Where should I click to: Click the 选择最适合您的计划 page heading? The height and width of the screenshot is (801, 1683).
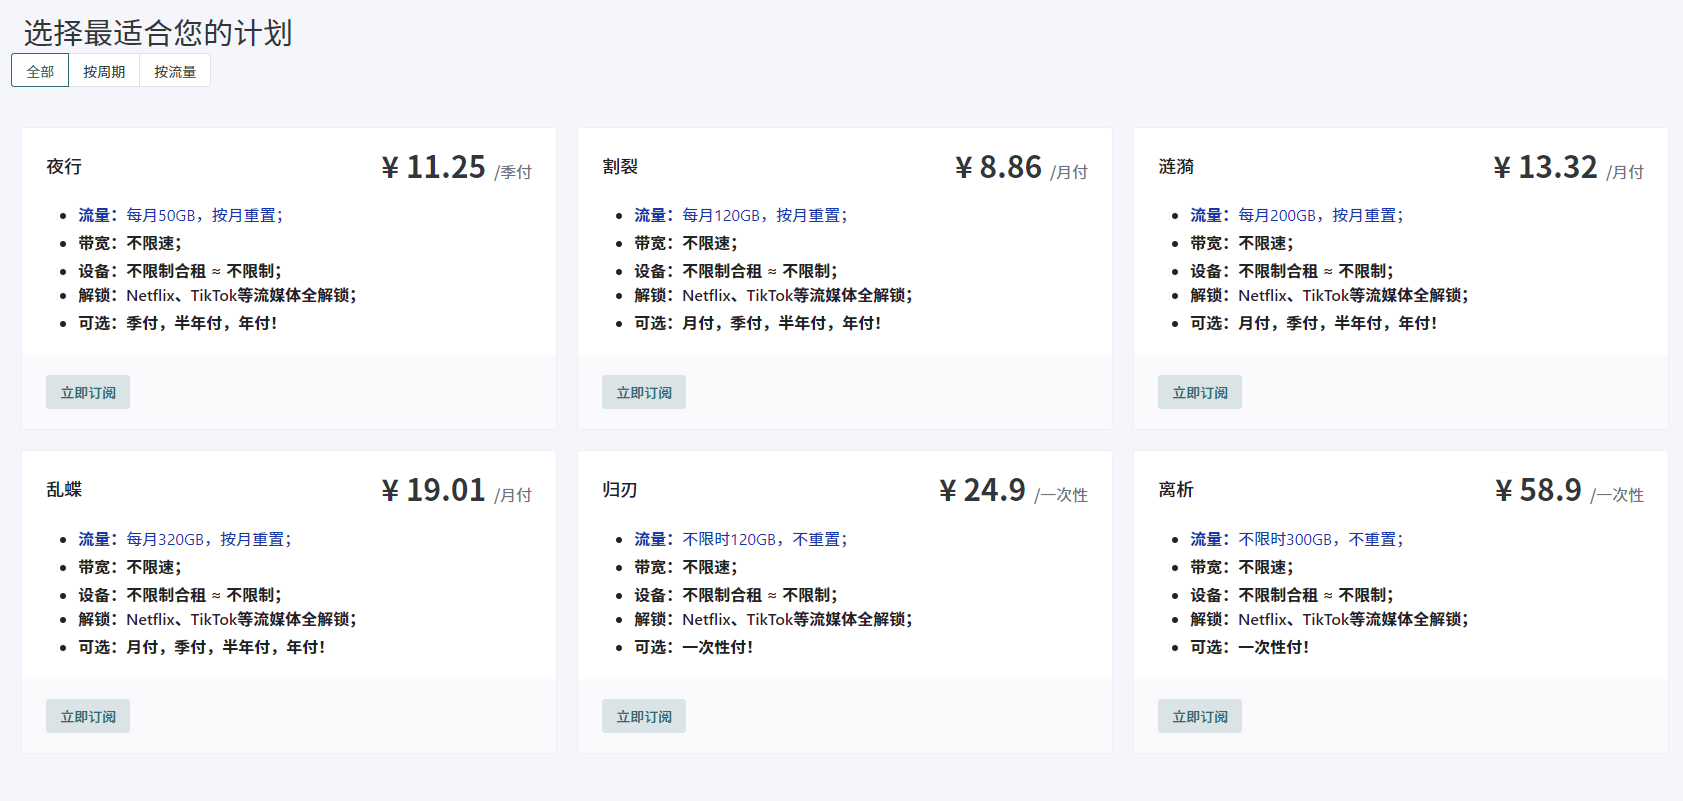158,33
